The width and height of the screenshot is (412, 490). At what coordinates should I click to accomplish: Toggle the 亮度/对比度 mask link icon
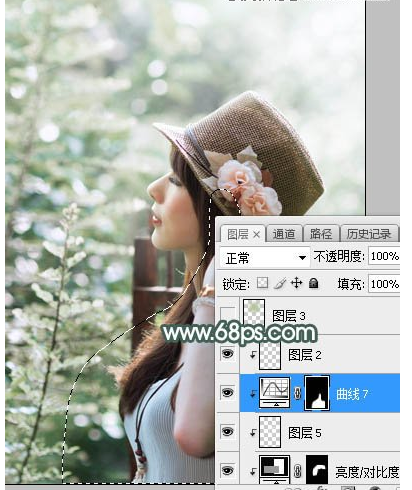(297, 471)
